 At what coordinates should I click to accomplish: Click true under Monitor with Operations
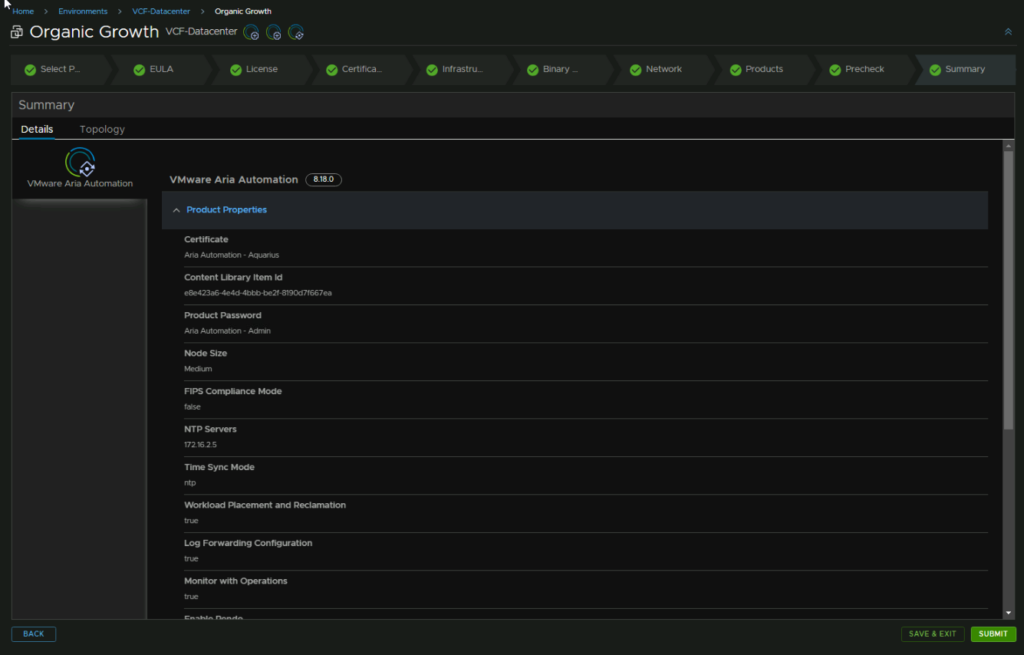[191, 596]
